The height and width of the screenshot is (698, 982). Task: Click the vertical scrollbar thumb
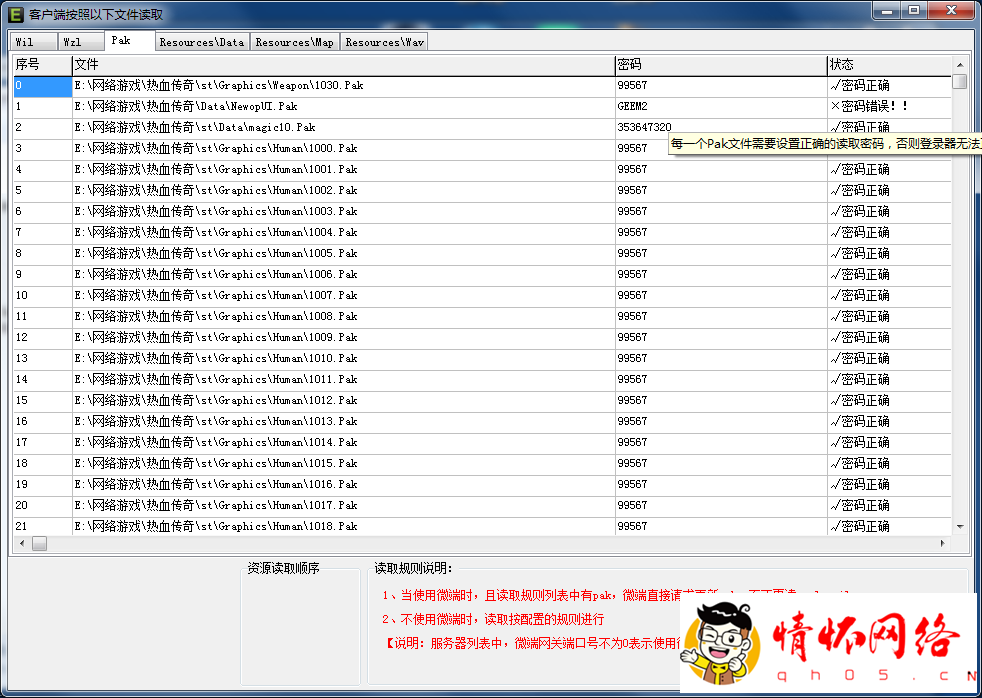(959, 81)
